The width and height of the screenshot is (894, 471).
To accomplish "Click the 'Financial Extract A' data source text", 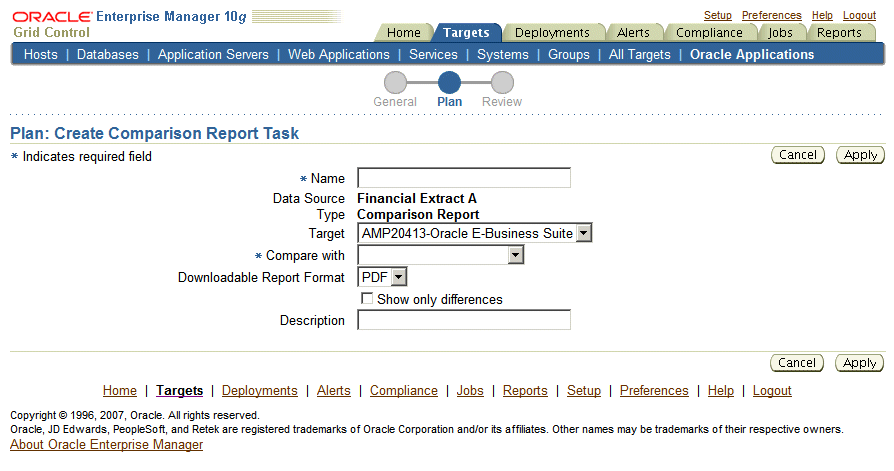I will (417, 198).
